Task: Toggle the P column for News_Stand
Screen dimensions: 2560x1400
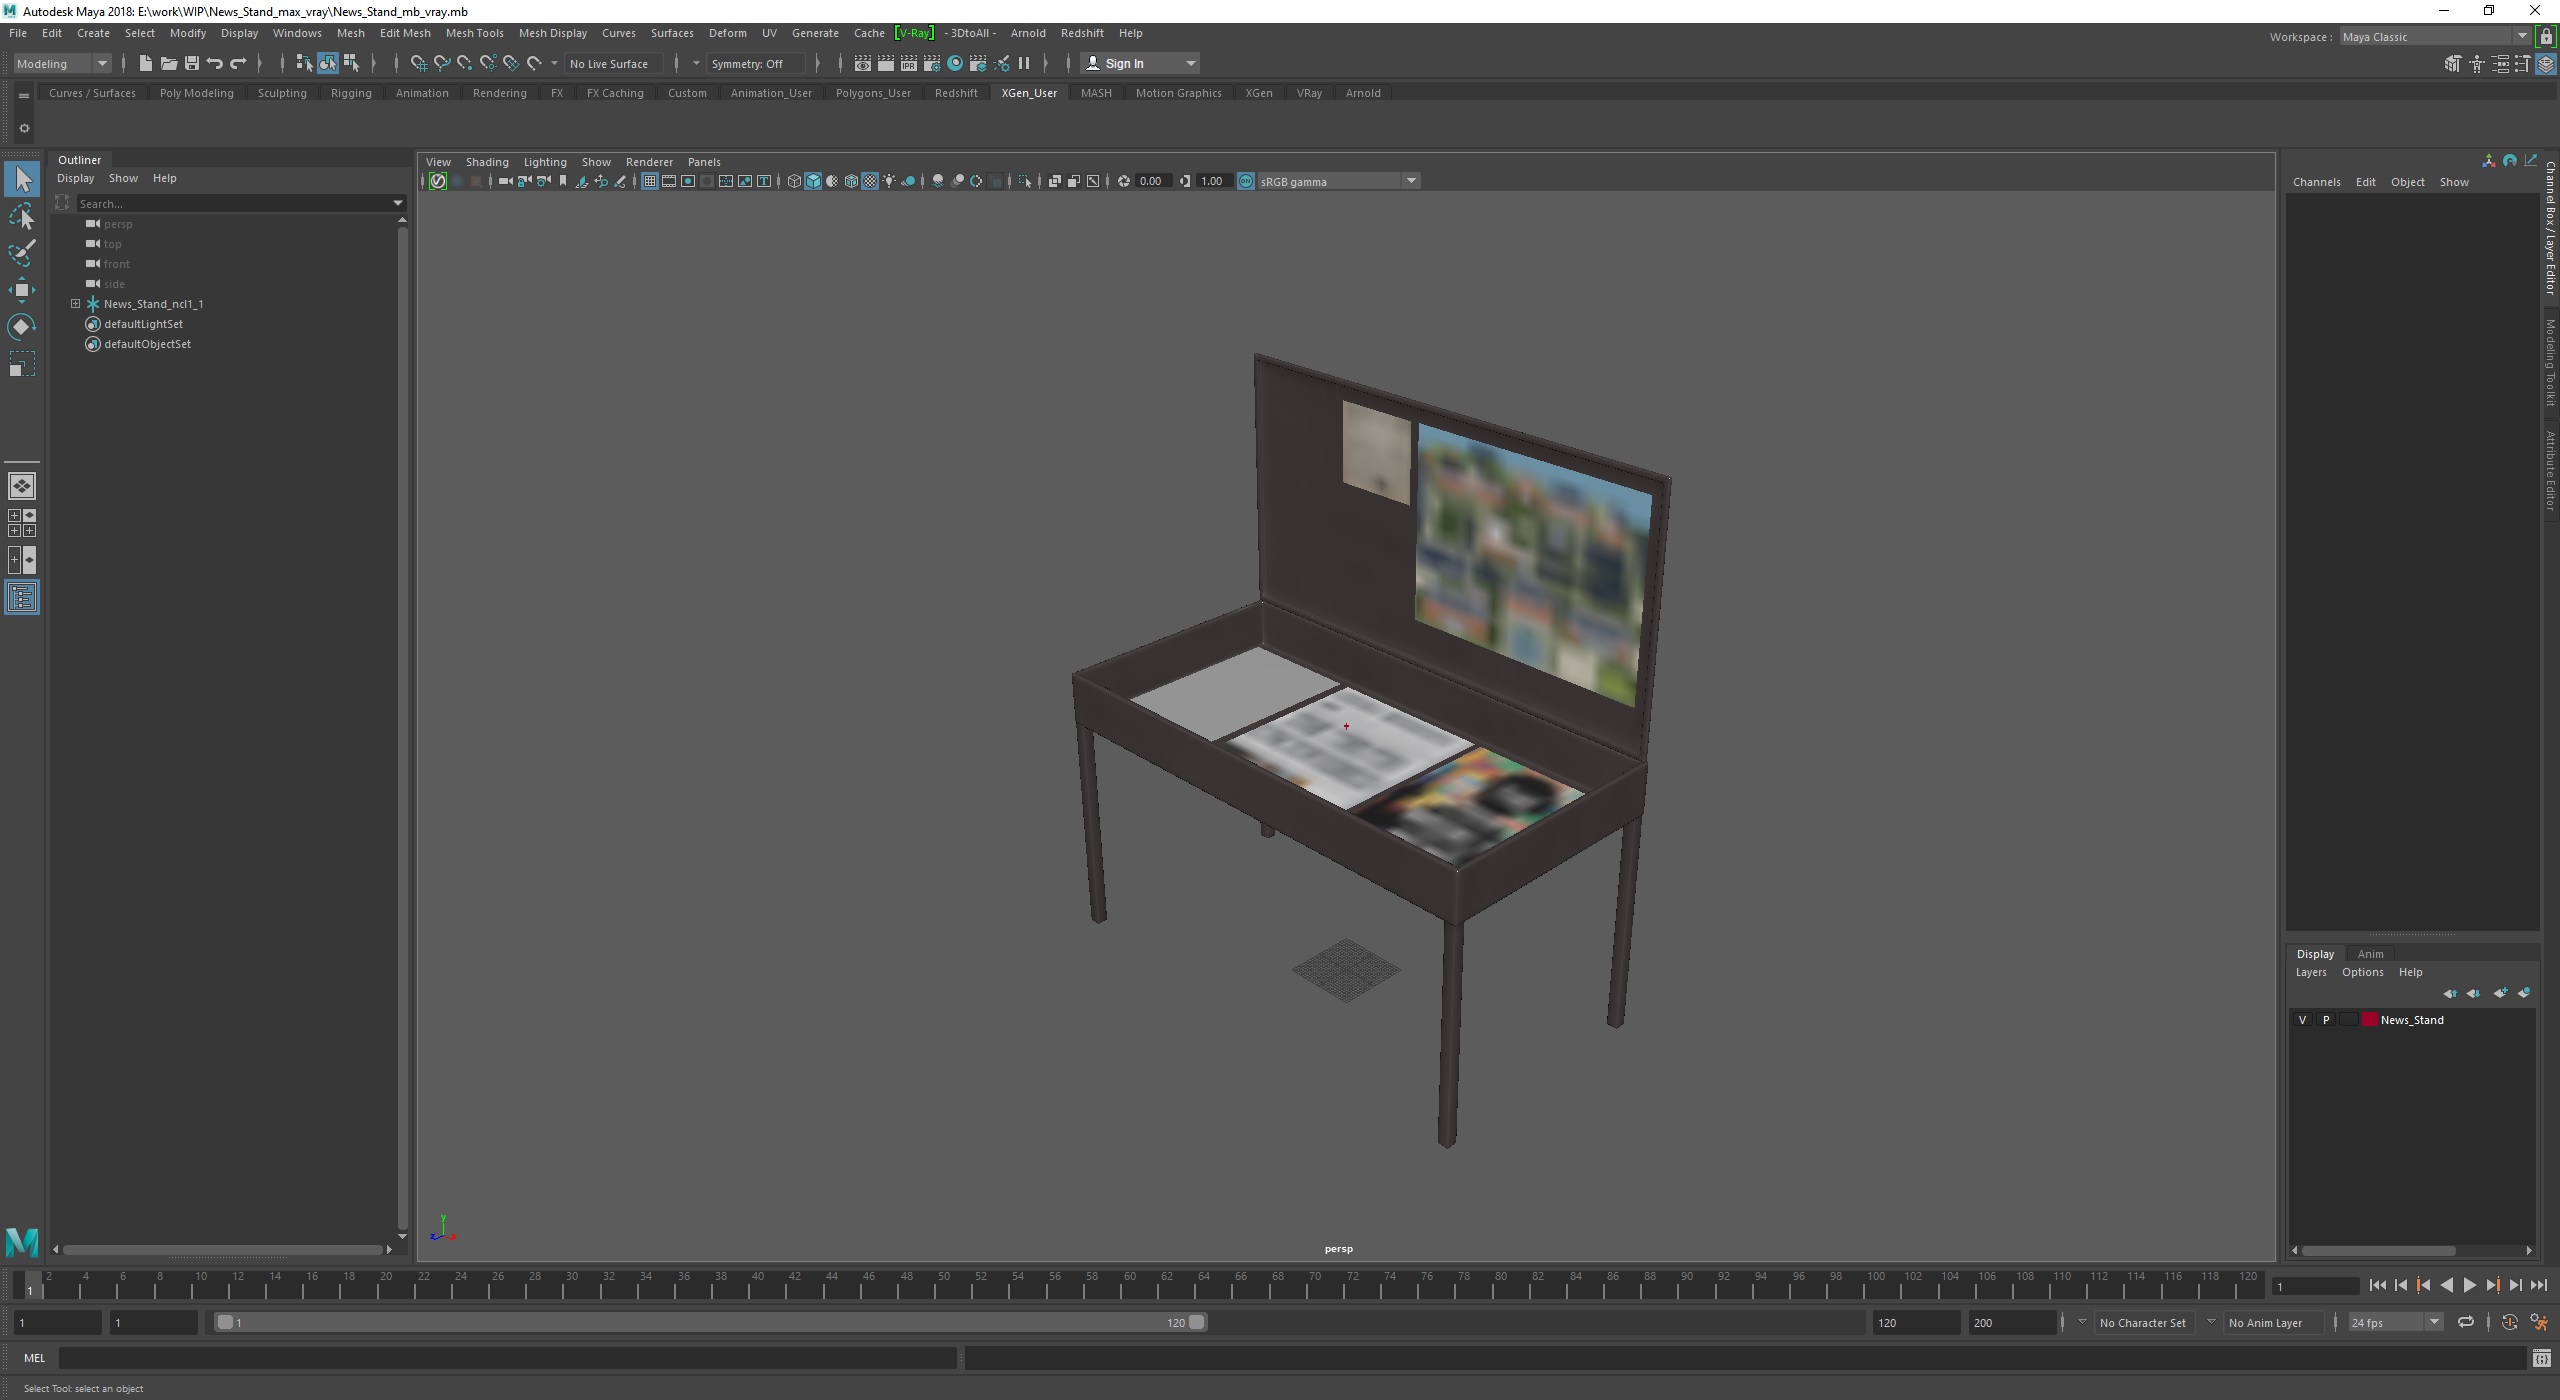Action: (x=2327, y=1019)
